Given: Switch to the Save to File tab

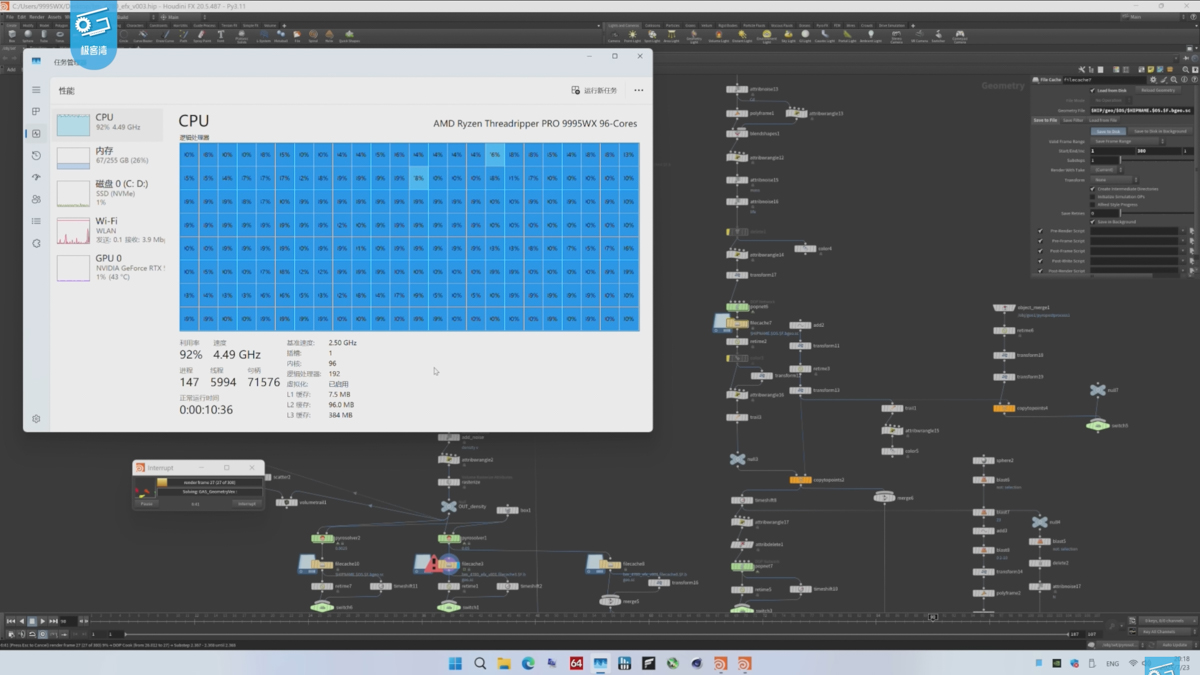Looking at the screenshot, I should tap(1045, 120).
